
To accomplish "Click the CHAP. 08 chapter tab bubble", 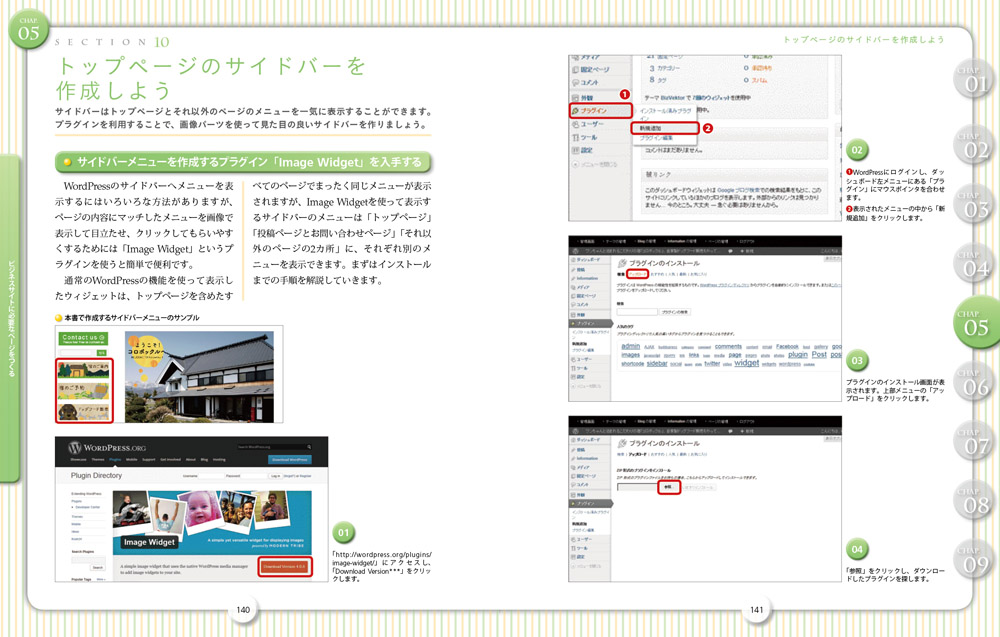I will click(x=976, y=501).
